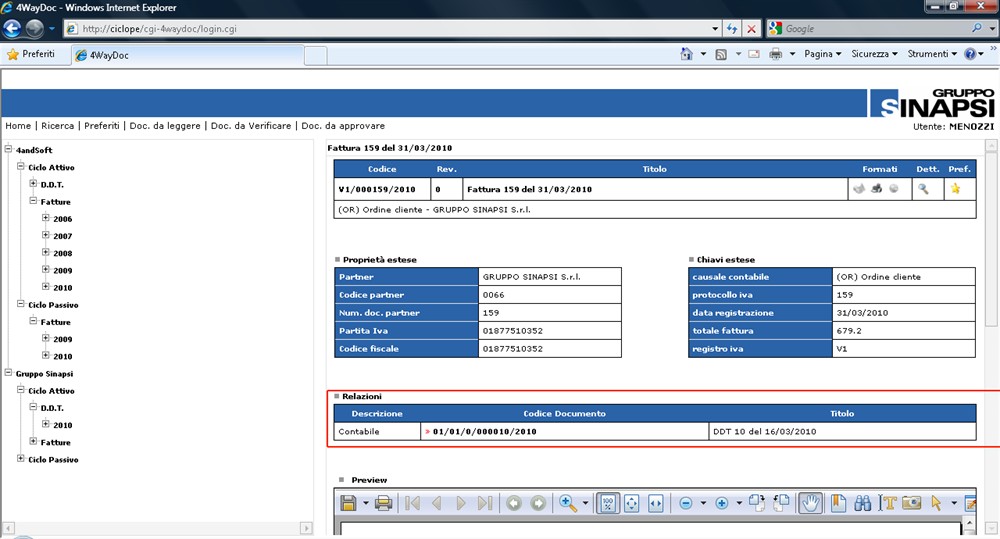Viewport: 1000px width, 539px height.
Task: Click the binoculars search icon
Action: (x=862, y=503)
